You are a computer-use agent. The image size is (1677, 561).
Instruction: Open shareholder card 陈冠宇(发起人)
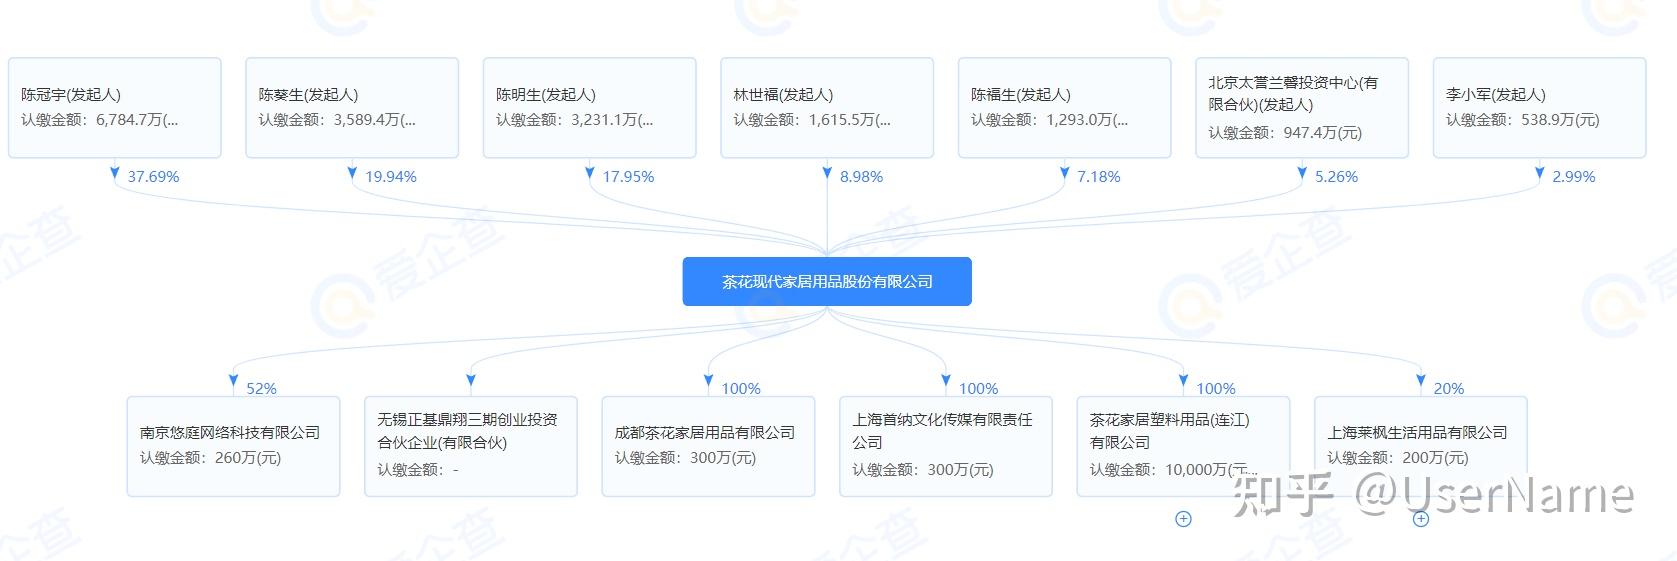[x=115, y=108]
